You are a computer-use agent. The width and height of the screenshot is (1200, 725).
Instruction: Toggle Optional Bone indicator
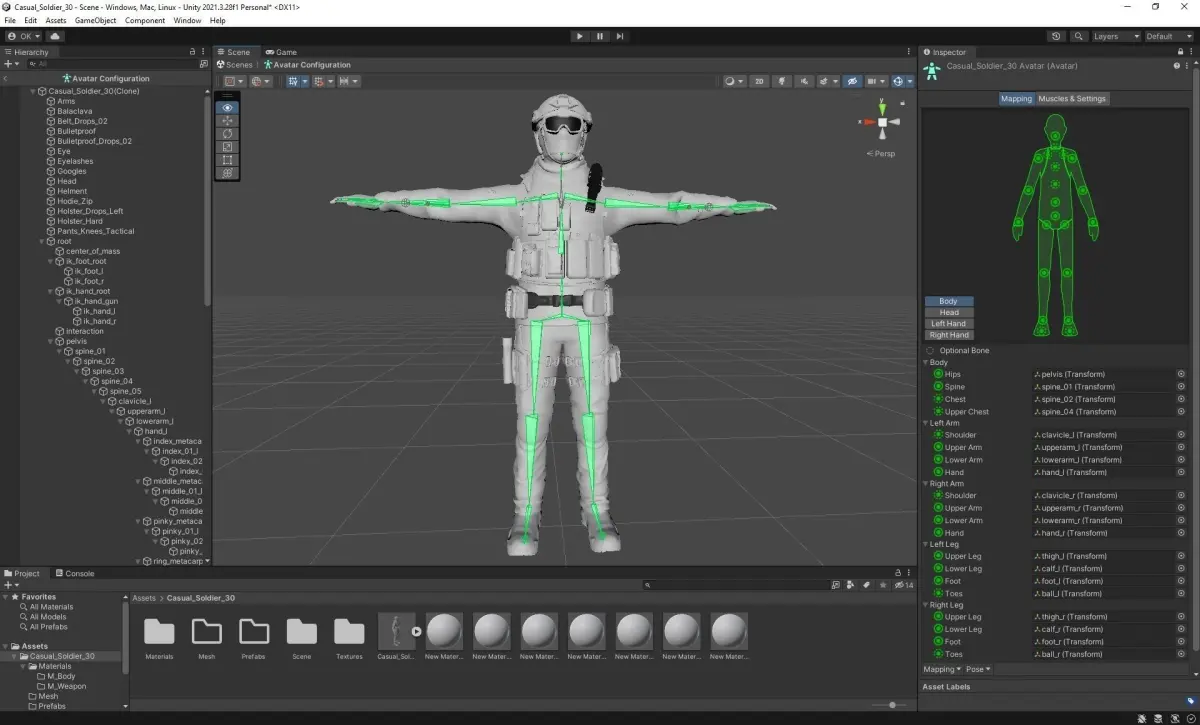(x=931, y=351)
